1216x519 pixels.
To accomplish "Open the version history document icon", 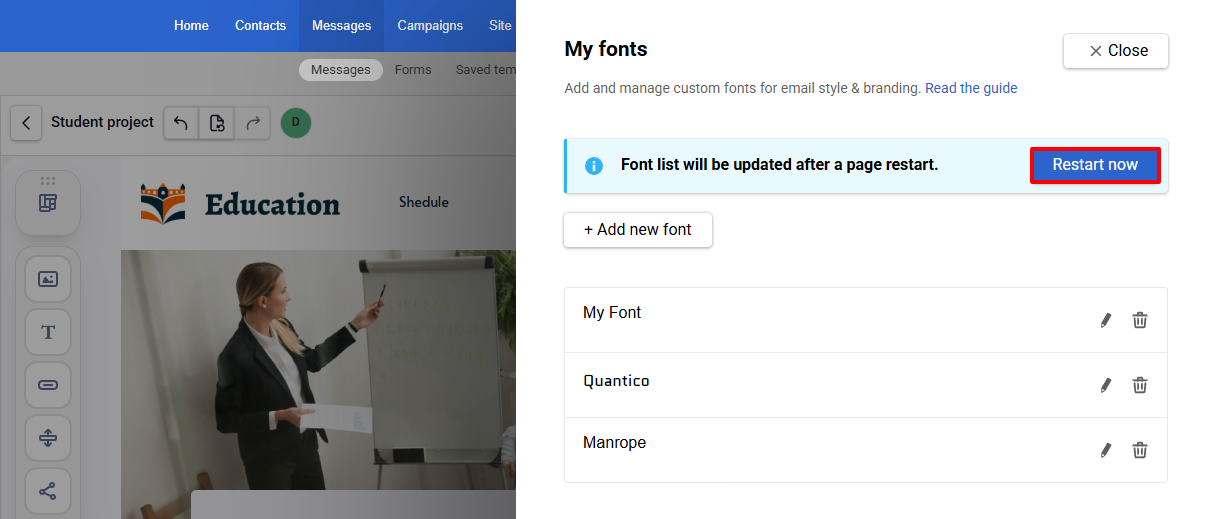I will pyautogui.click(x=216, y=123).
